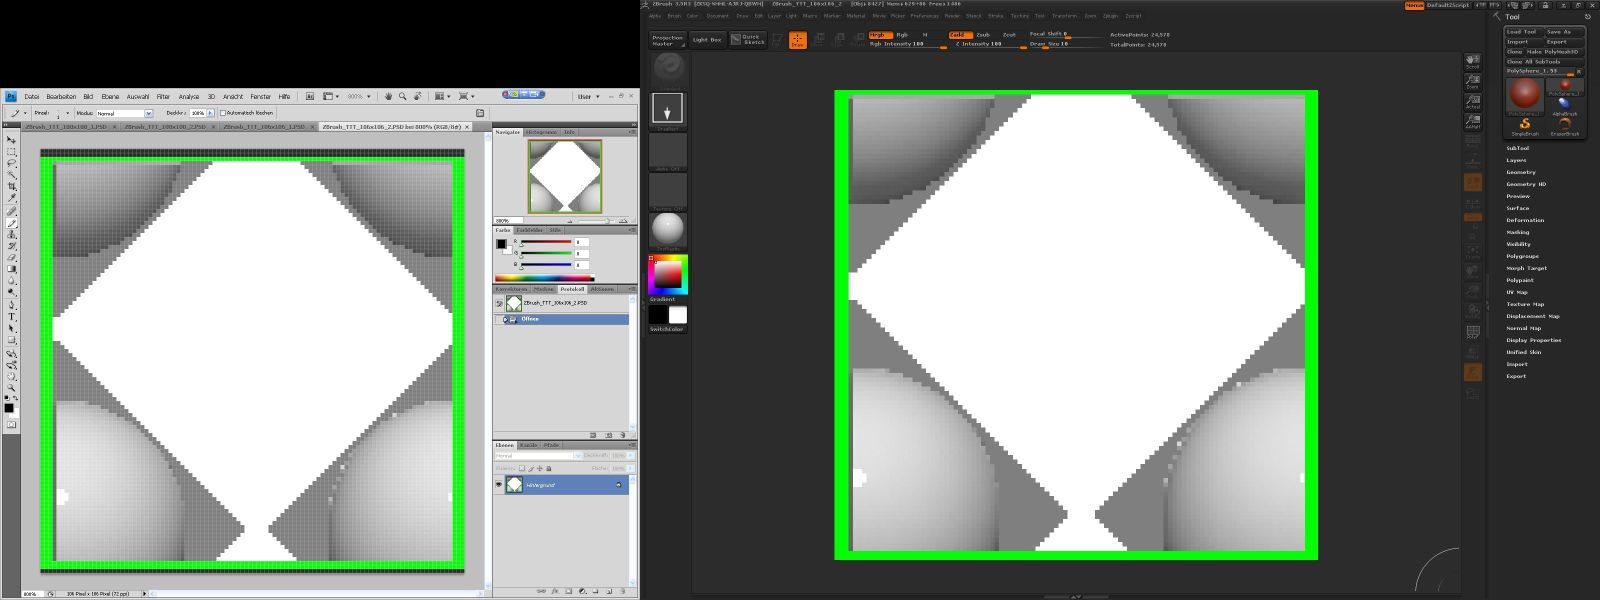
Task: Switch to the Histogramm panel tab
Action: point(541,132)
